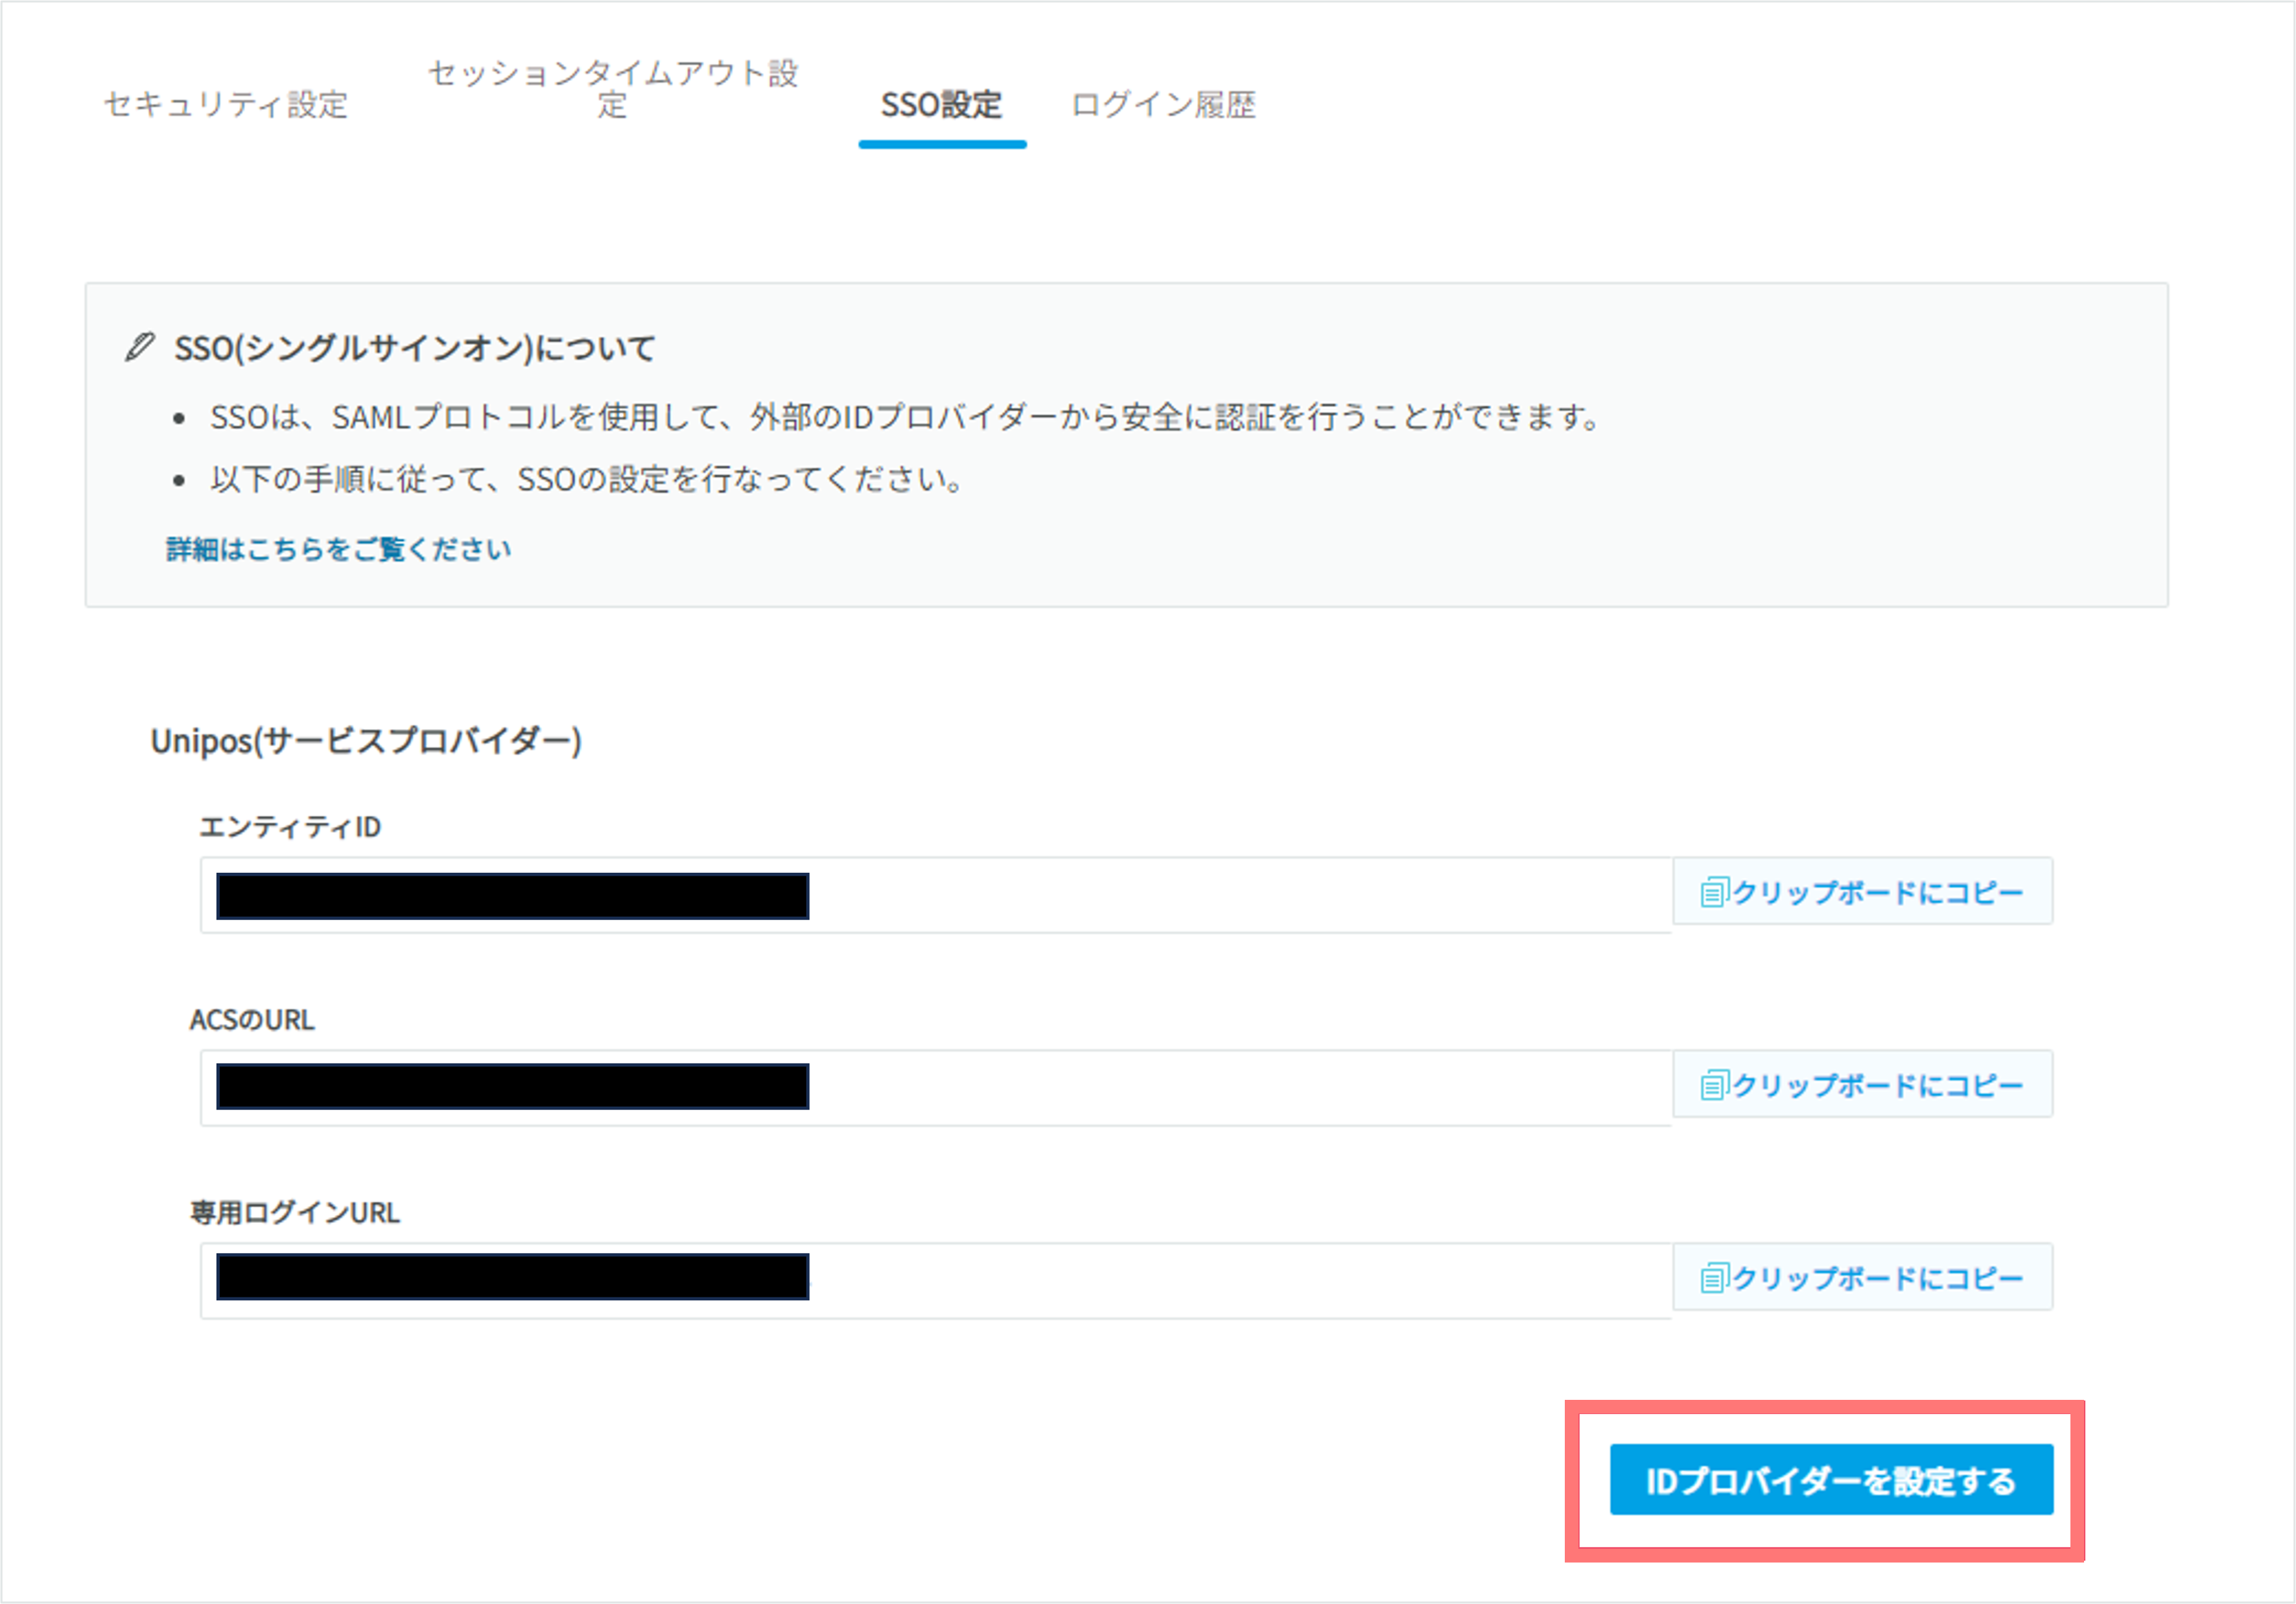The image size is (2296, 1604).
Task: Click the エンティティID label
Action: pyautogui.click(x=290, y=827)
